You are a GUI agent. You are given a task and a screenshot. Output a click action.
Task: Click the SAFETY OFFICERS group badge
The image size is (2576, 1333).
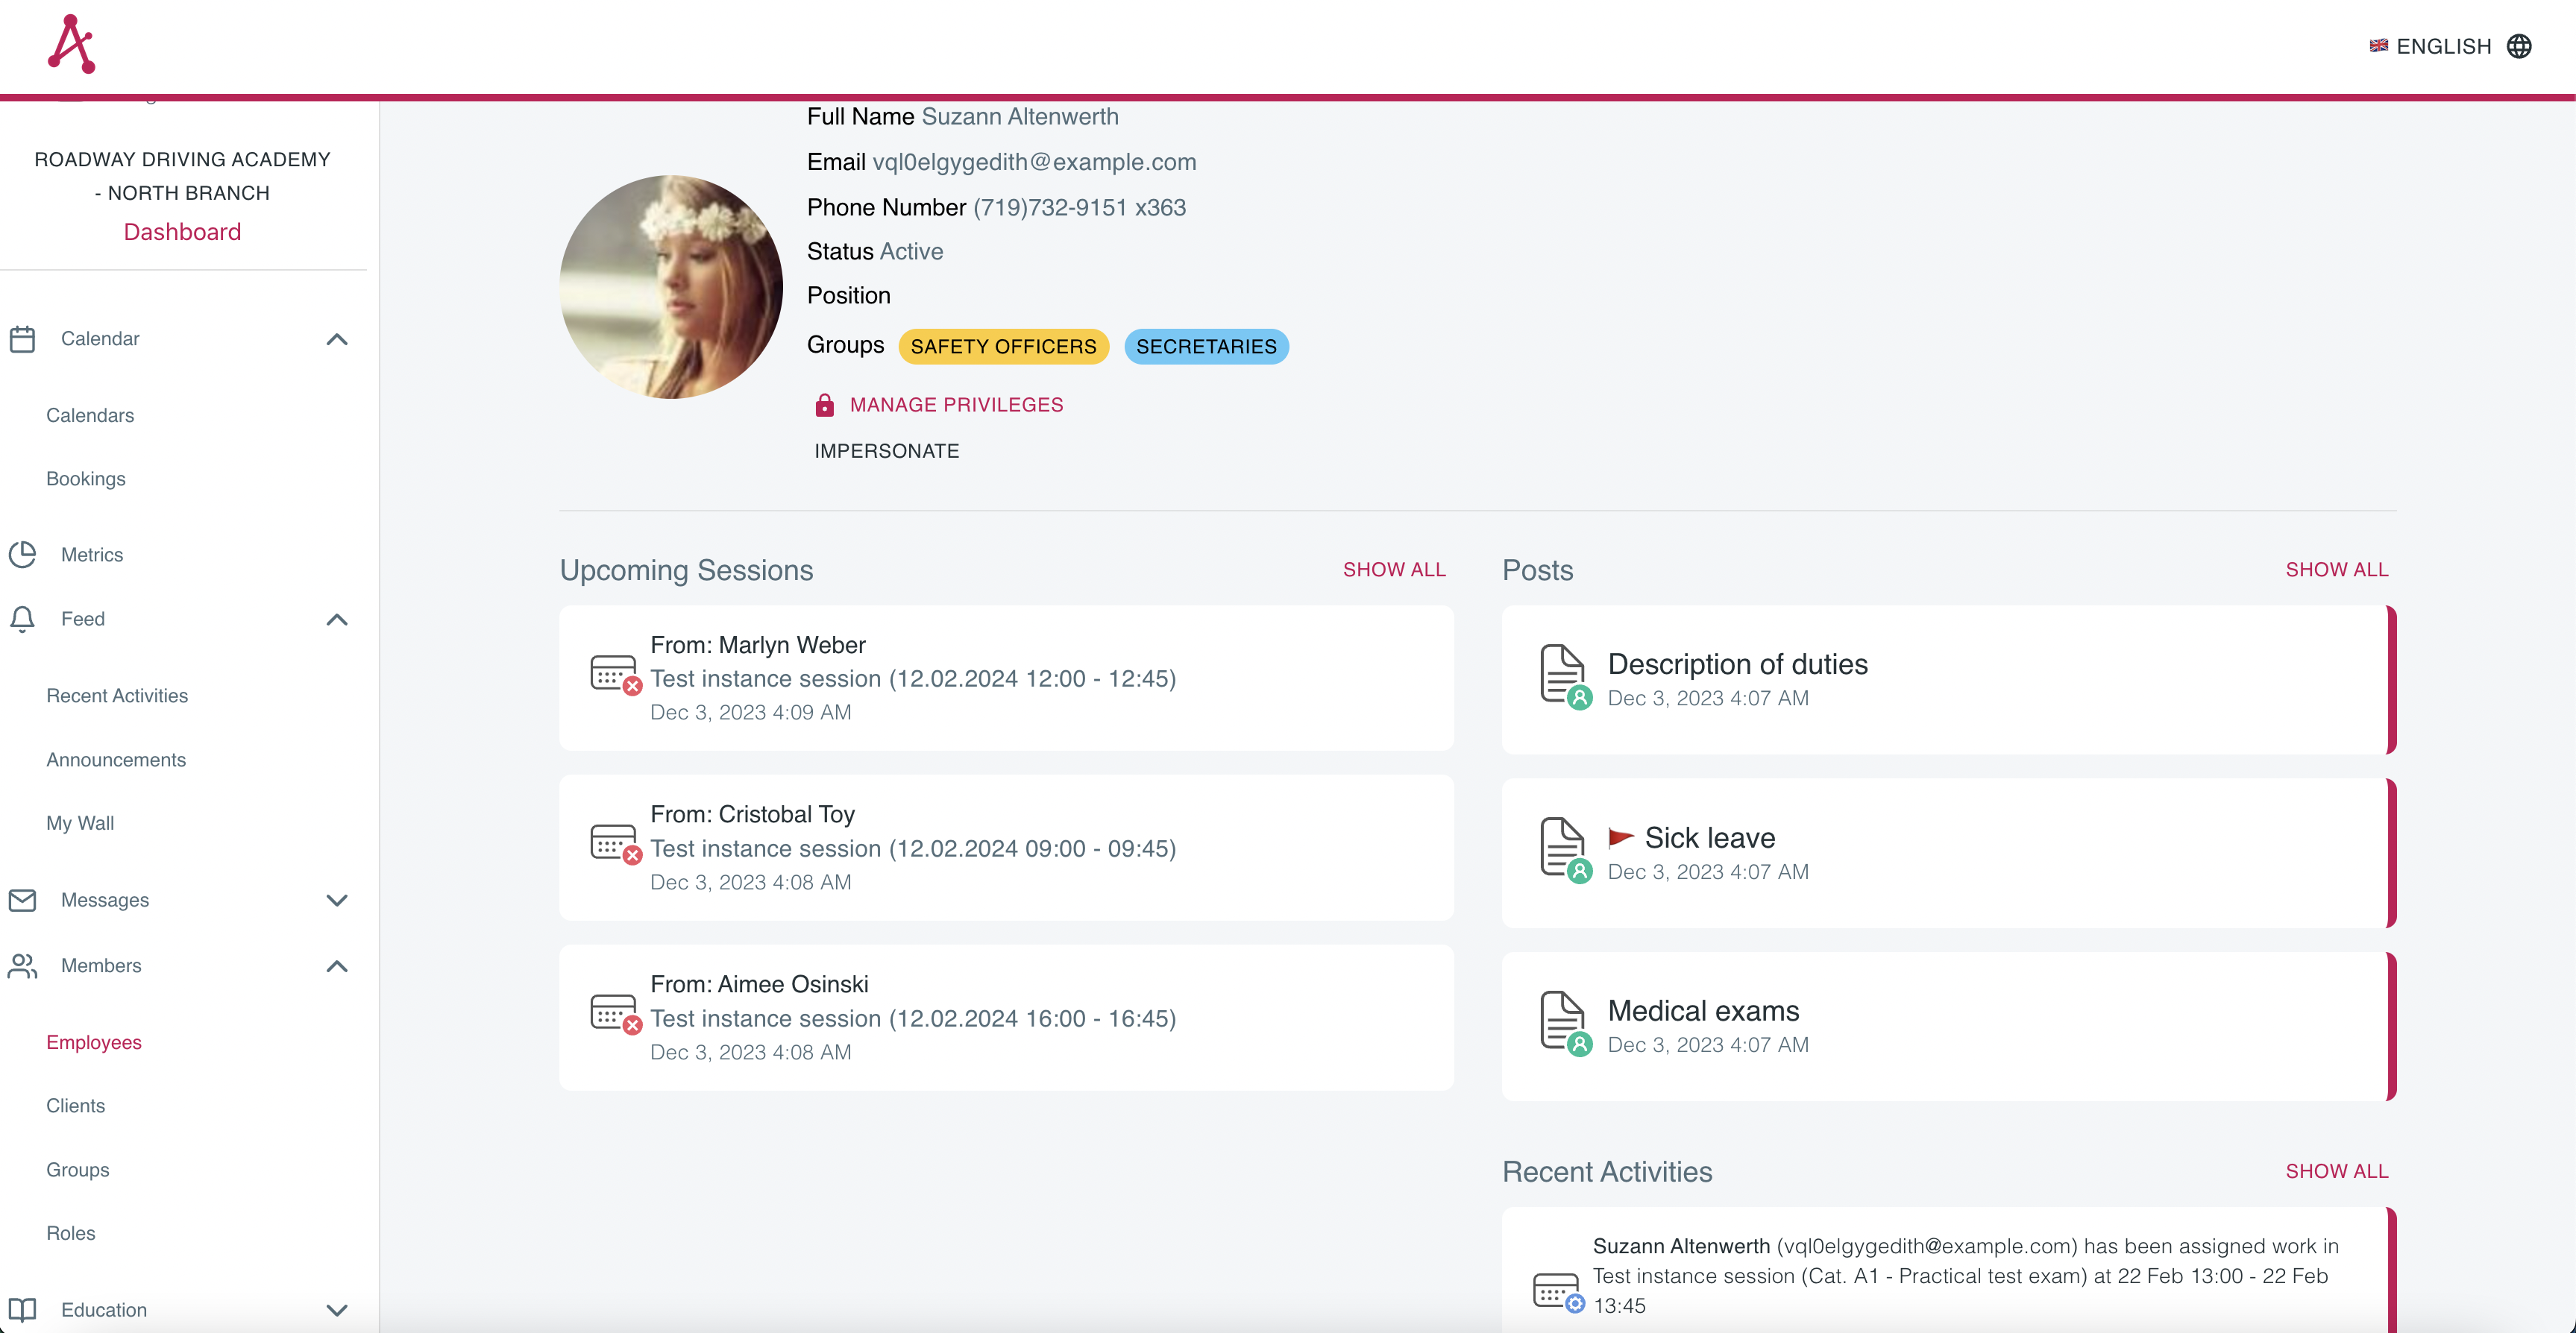click(1003, 346)
